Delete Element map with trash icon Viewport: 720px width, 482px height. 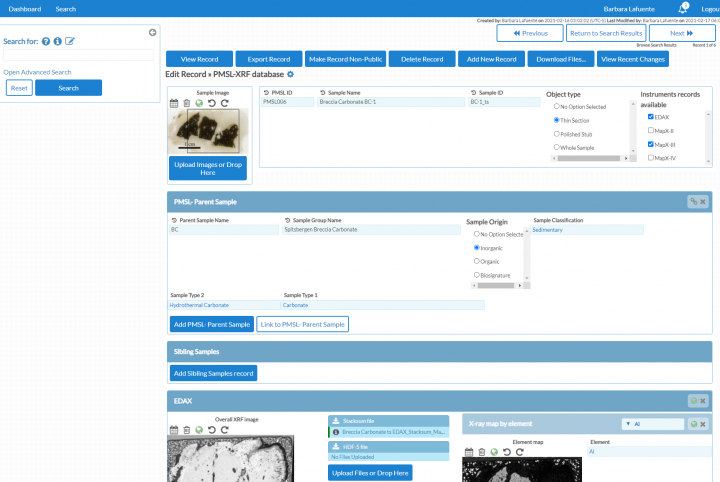[482, 452]
